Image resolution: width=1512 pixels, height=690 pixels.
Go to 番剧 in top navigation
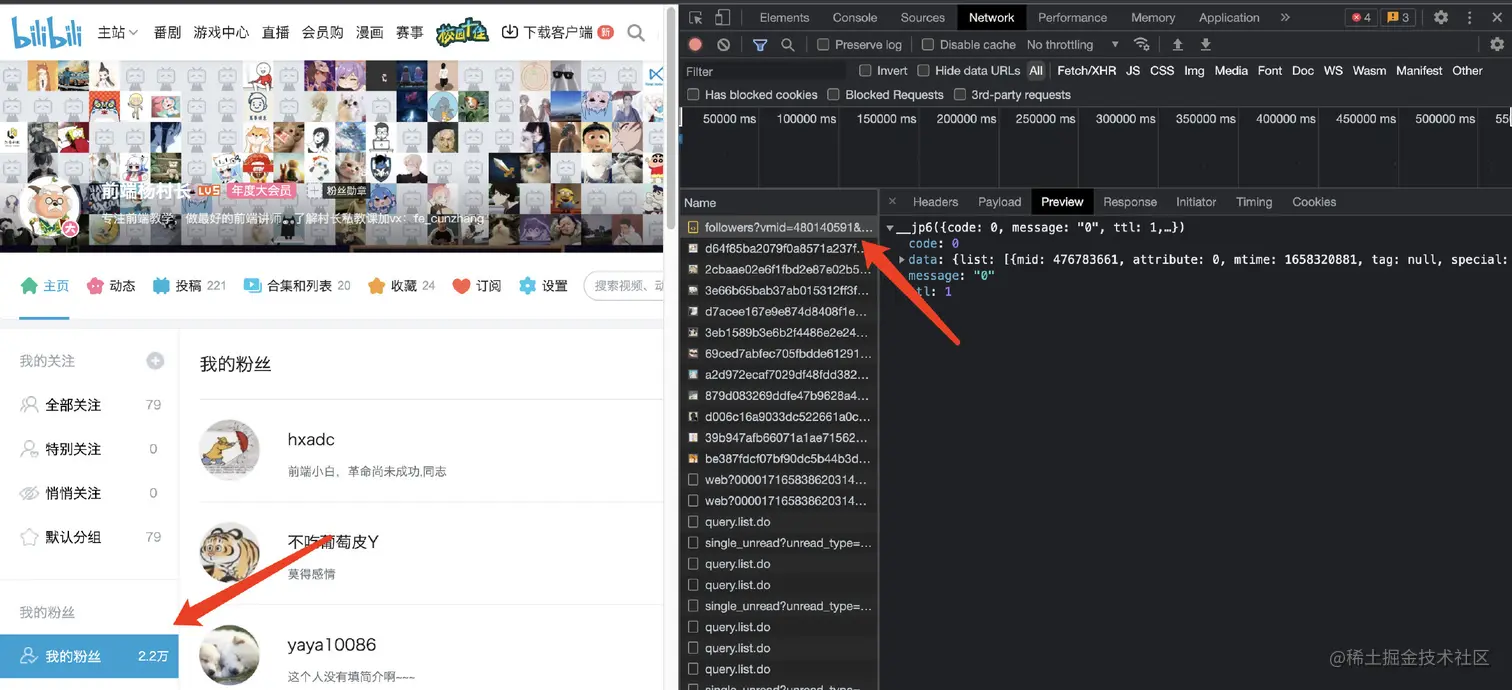coord(167,32)
